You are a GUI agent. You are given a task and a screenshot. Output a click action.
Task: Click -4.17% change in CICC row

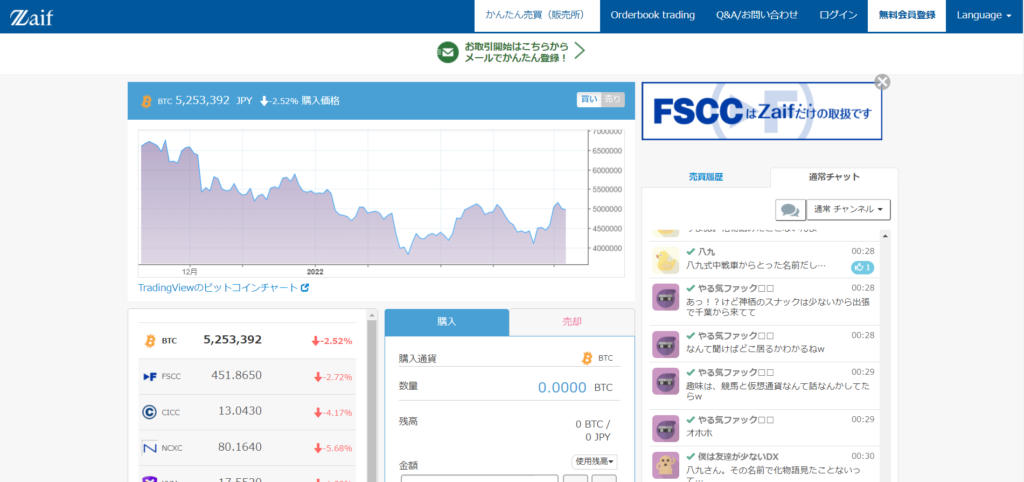pos(332,413)
